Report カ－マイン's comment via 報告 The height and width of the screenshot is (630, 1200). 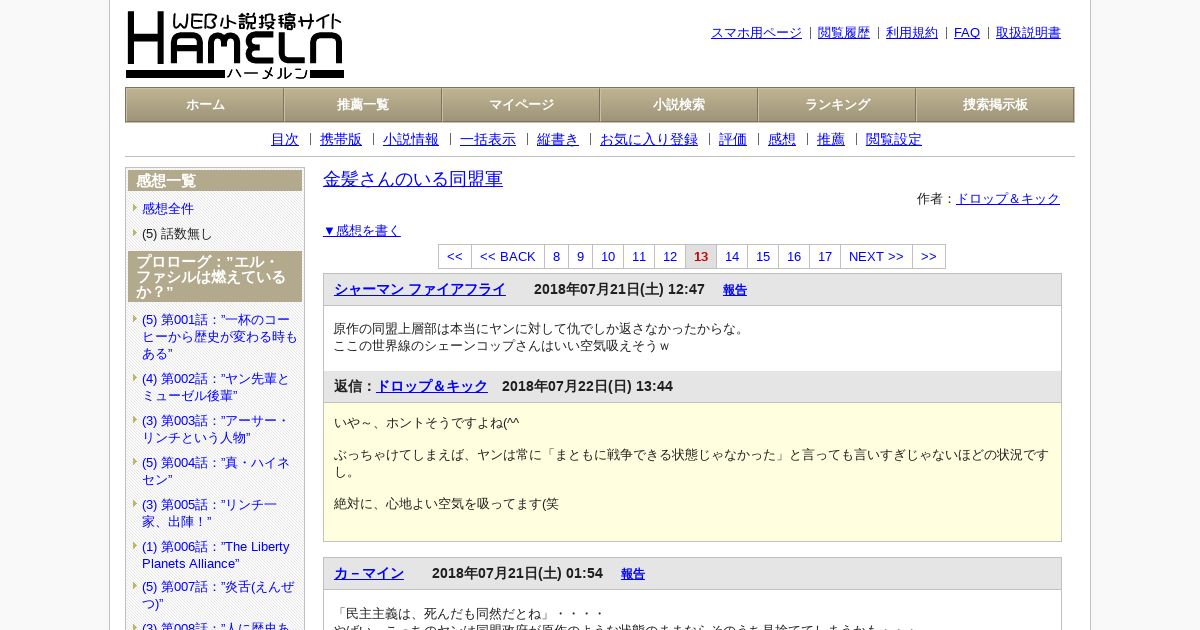(633, 574)
